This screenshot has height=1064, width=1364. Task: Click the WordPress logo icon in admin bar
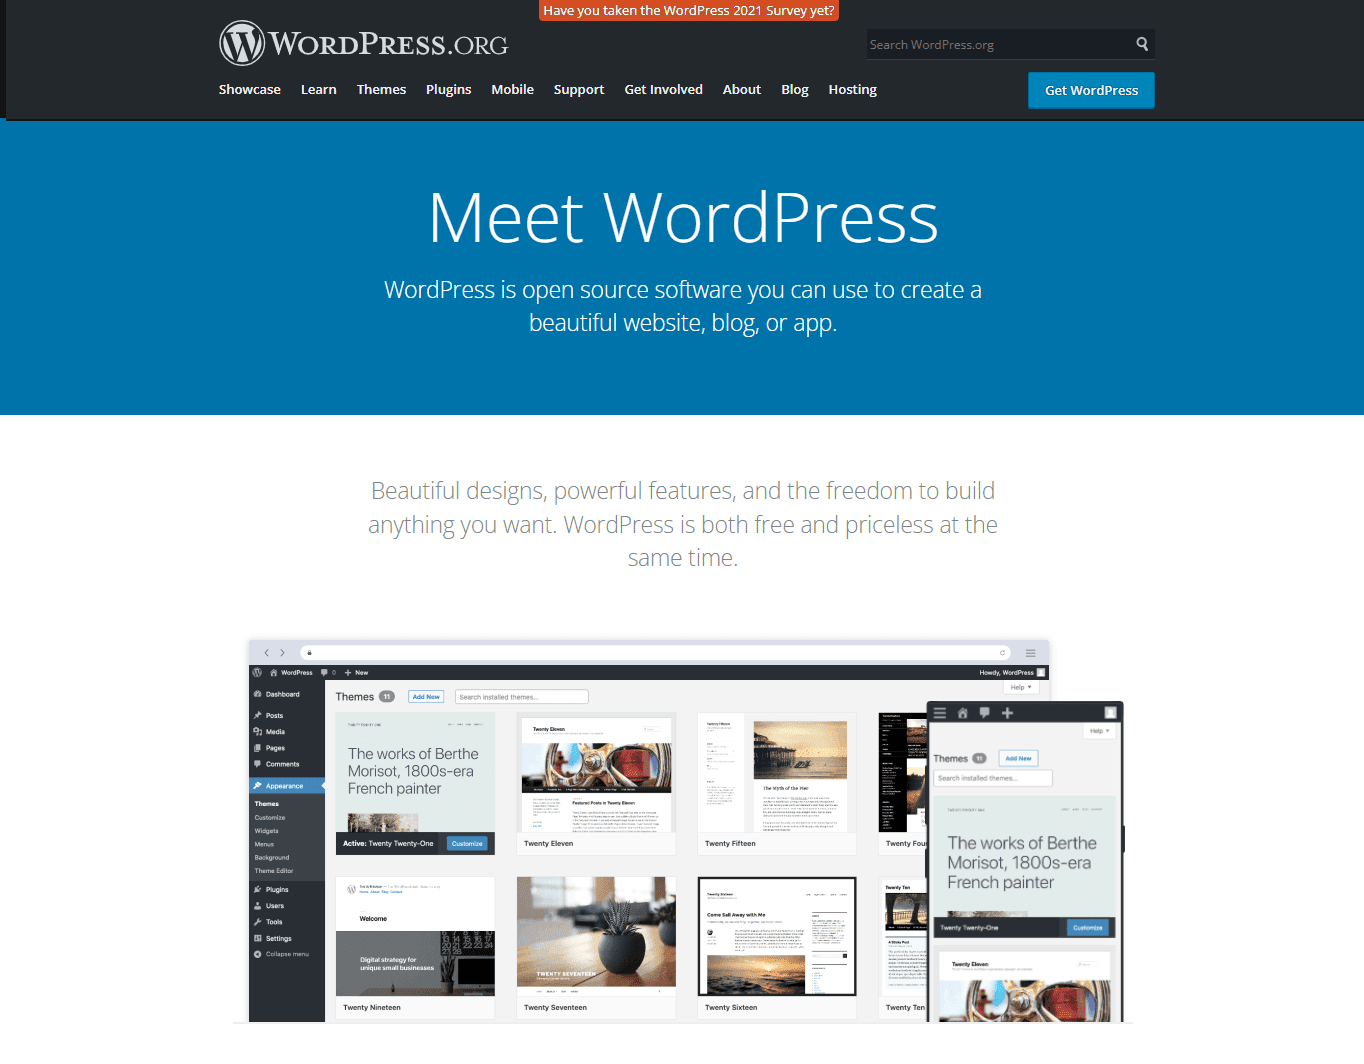[x=257, y=672]
